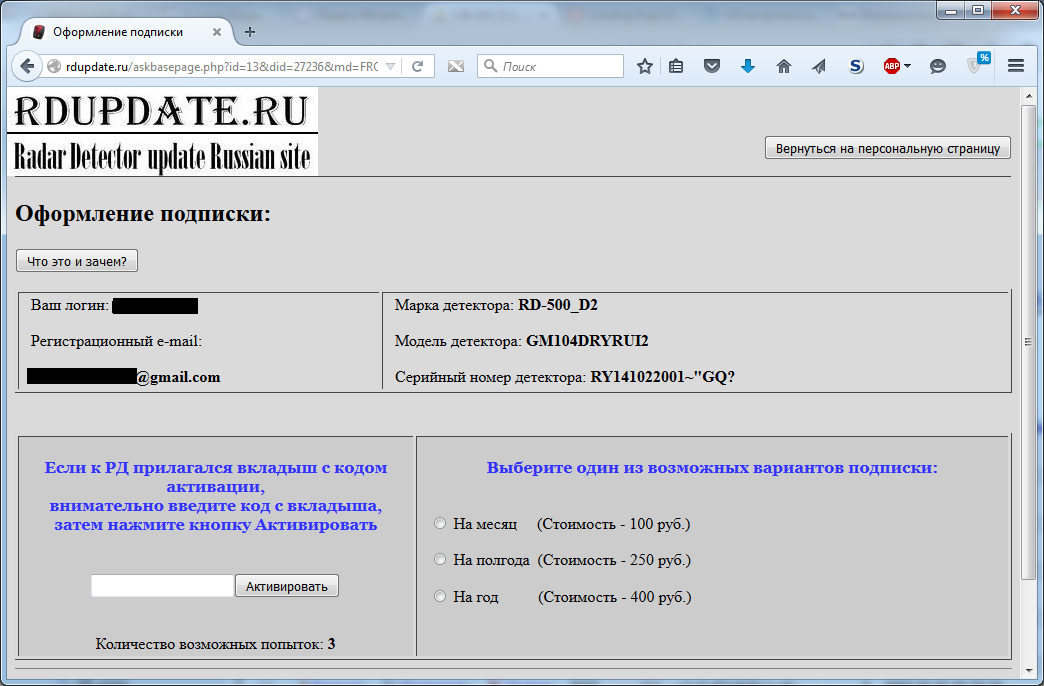
Task: Reload the page with the refresh icon
Action: 417,66
